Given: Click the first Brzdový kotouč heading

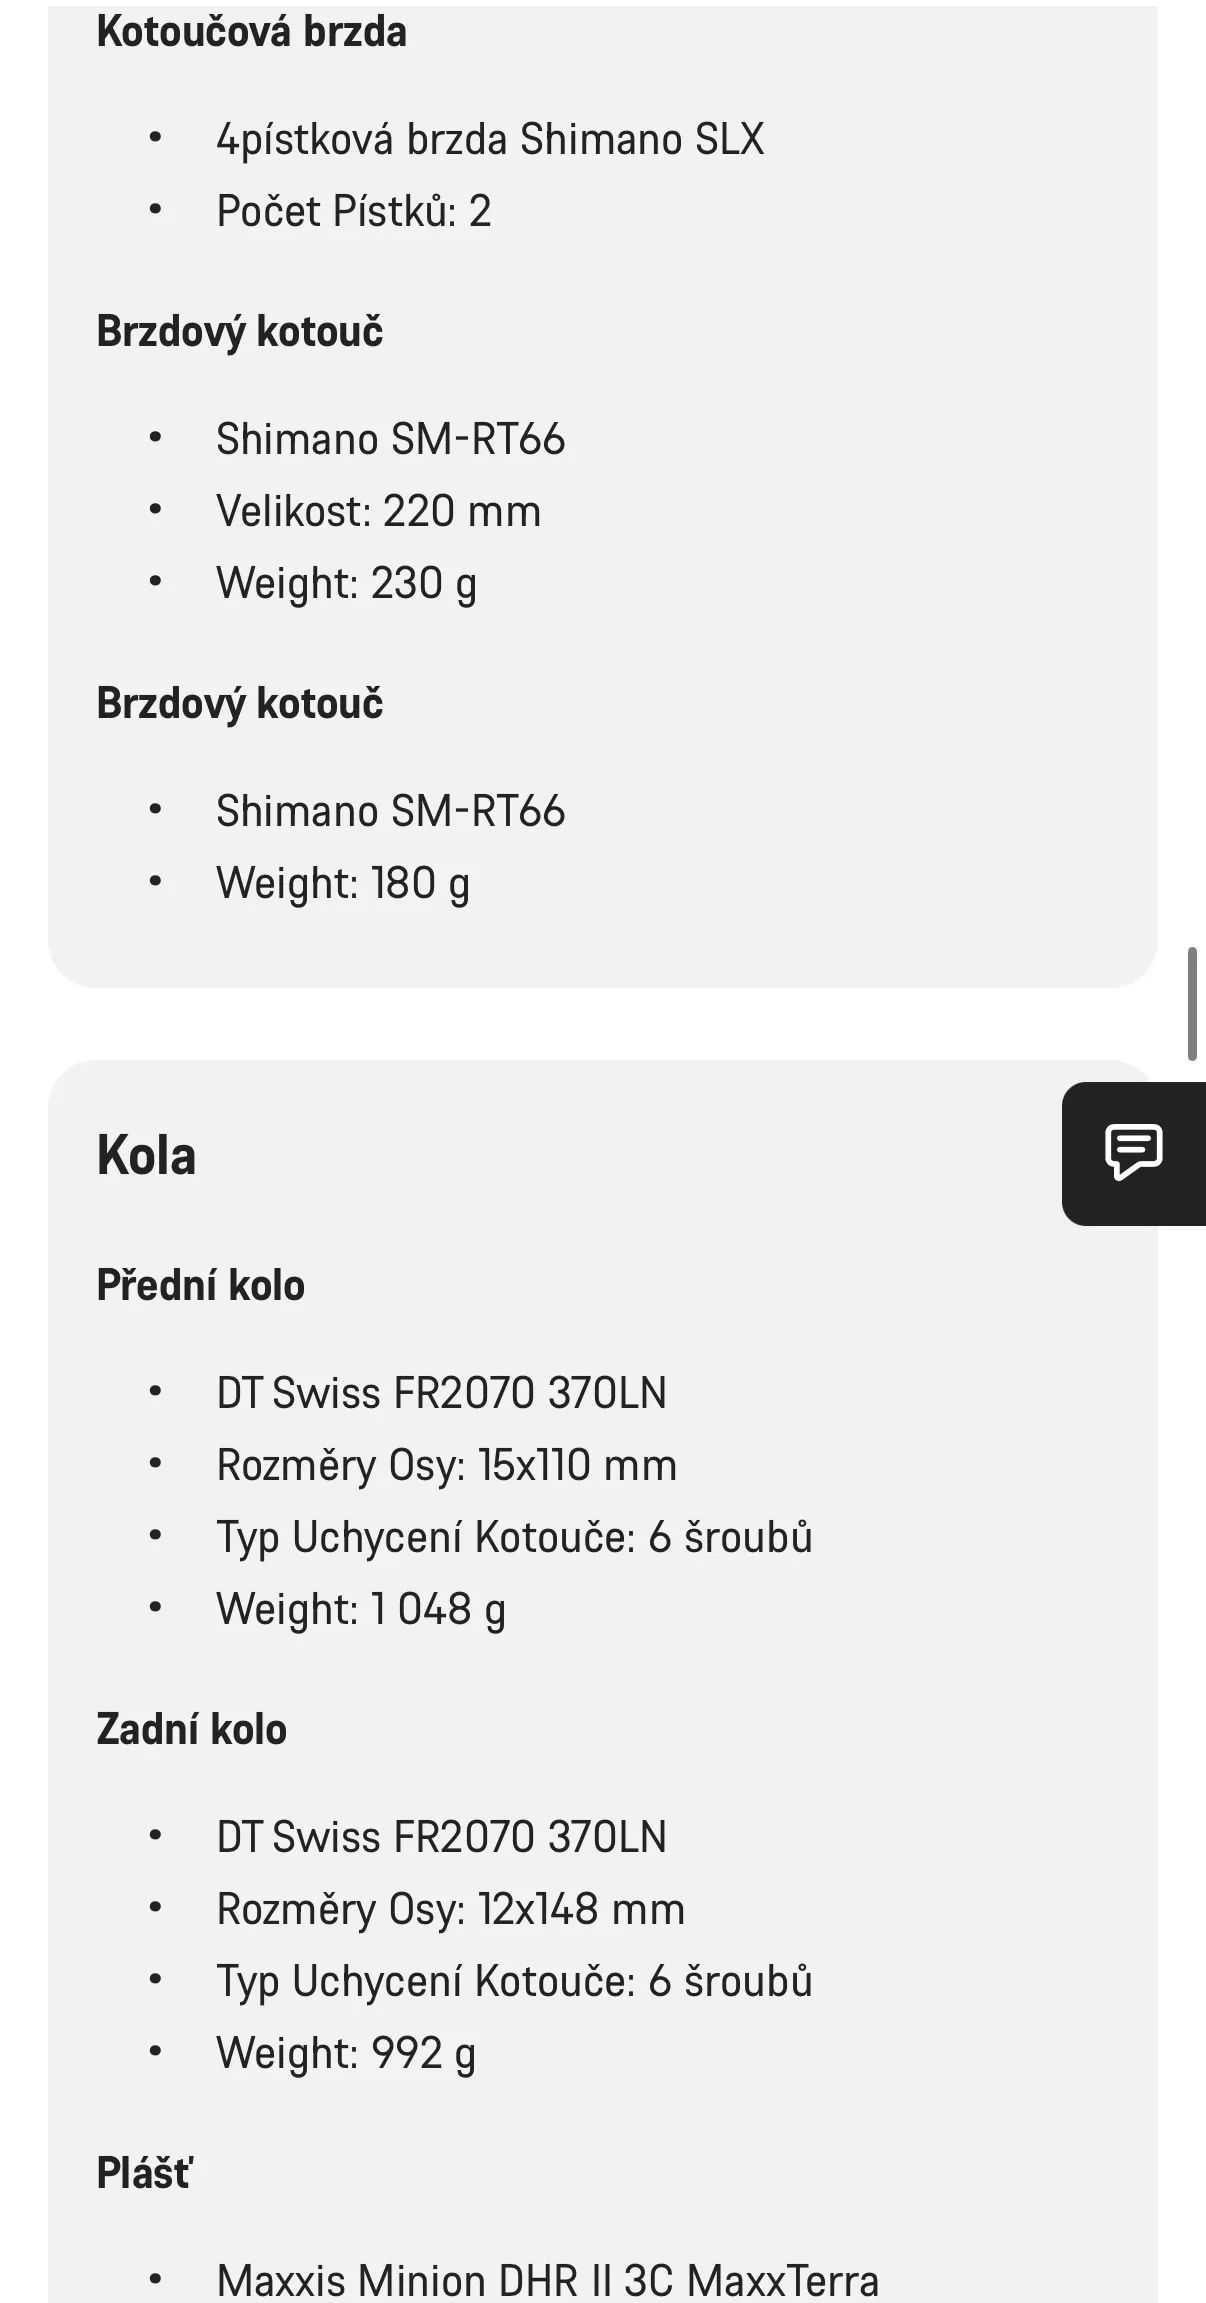Looking at the screenshot, I should 239,331.
